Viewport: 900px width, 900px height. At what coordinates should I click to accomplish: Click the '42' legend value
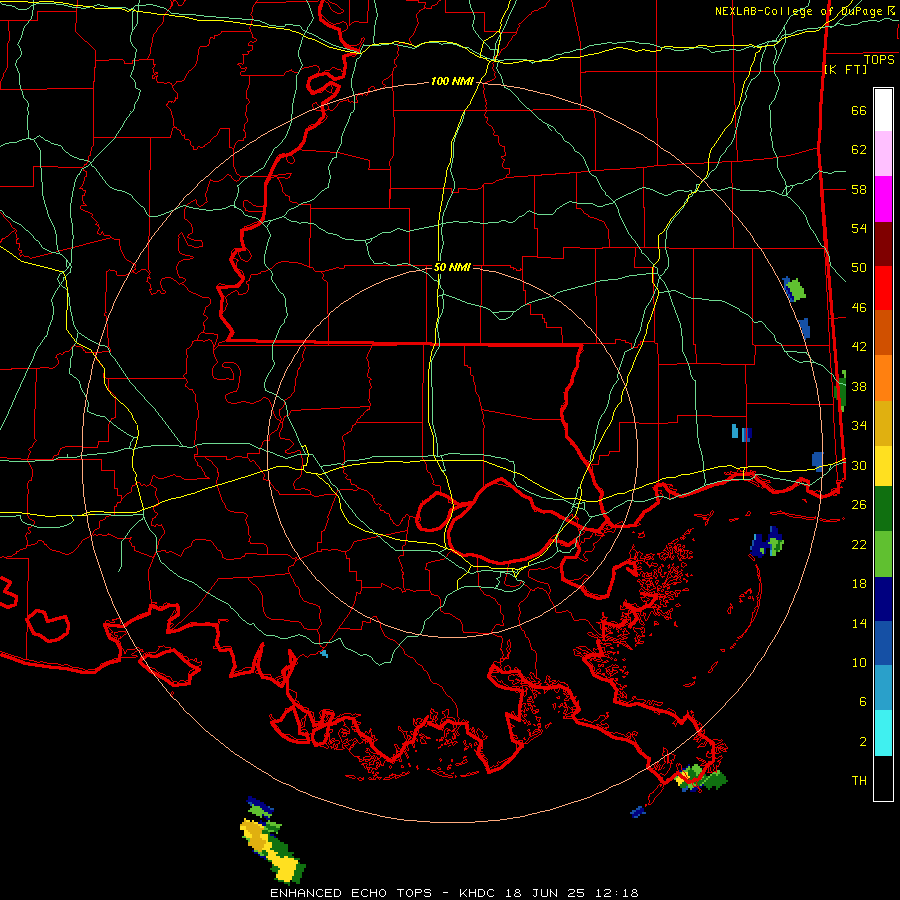point(859,347)
